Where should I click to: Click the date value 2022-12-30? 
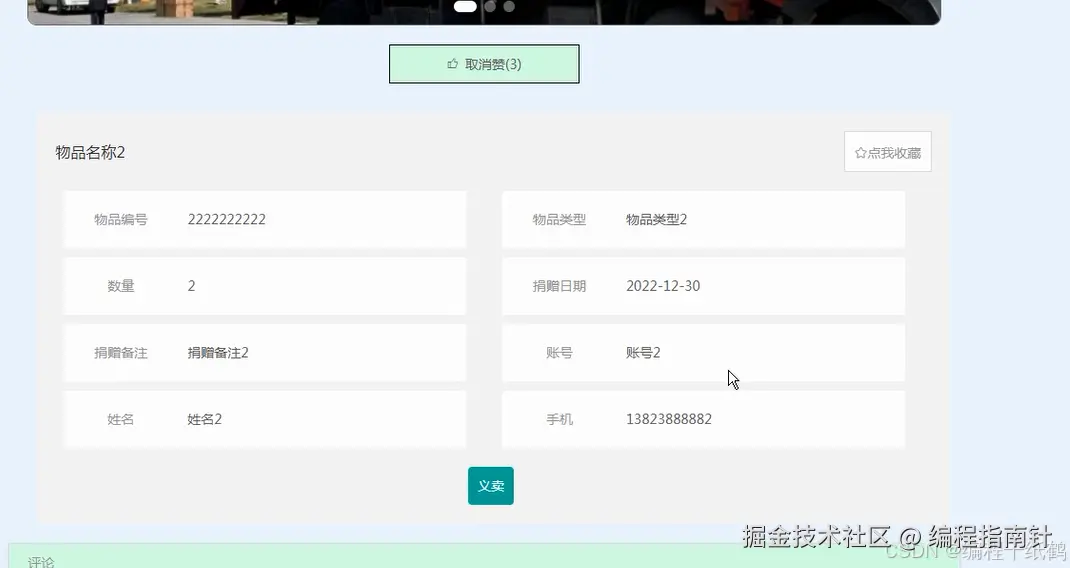coord(663,286)
